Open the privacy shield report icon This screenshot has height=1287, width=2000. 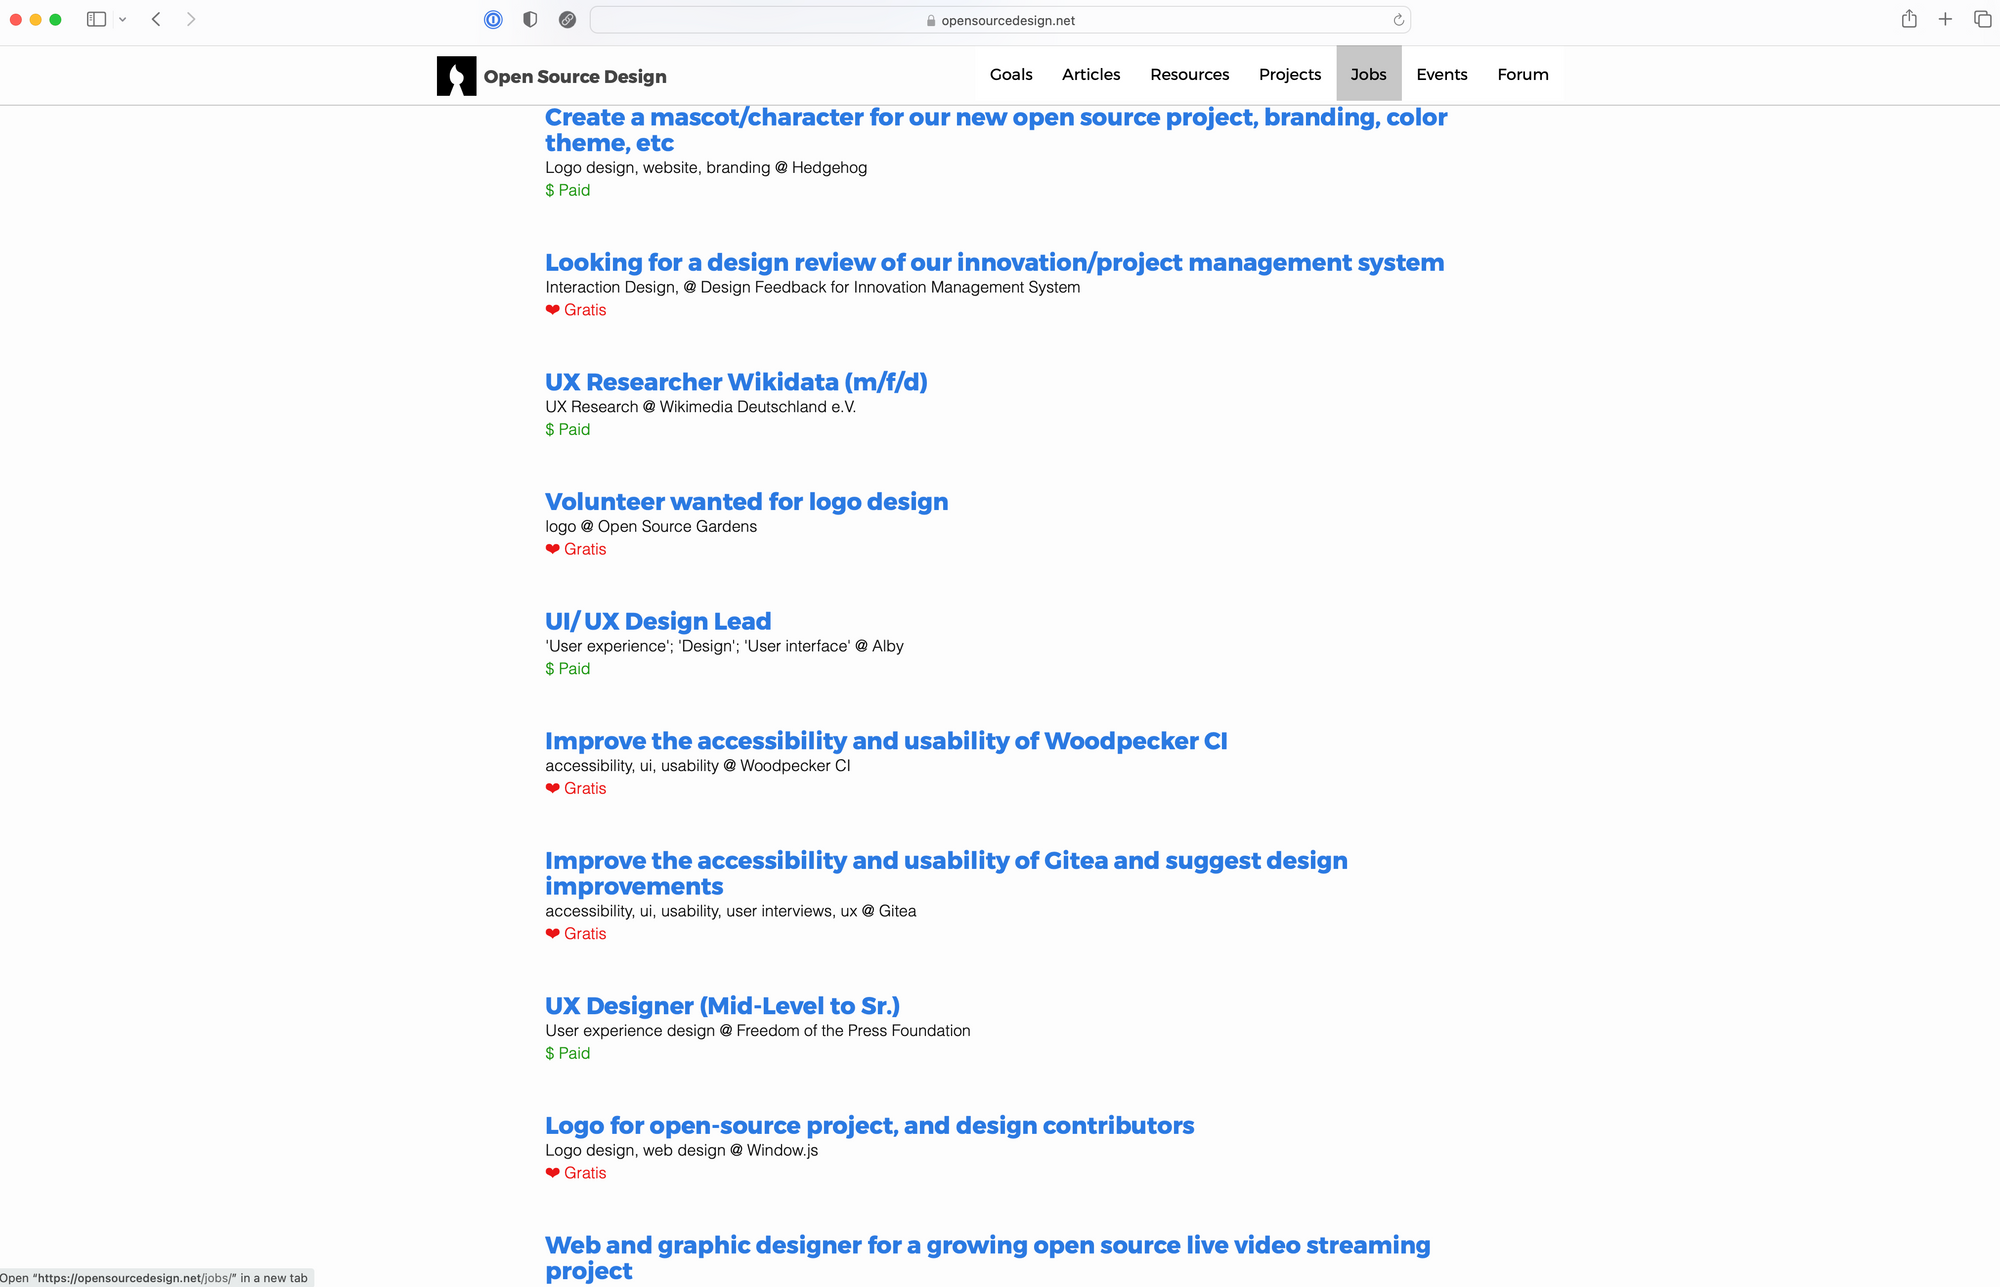tap(530, 19)
